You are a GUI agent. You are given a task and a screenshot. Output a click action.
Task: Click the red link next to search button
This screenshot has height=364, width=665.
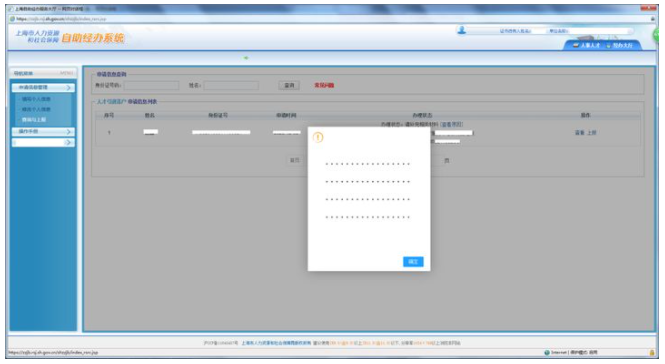[x=324, y=86]
